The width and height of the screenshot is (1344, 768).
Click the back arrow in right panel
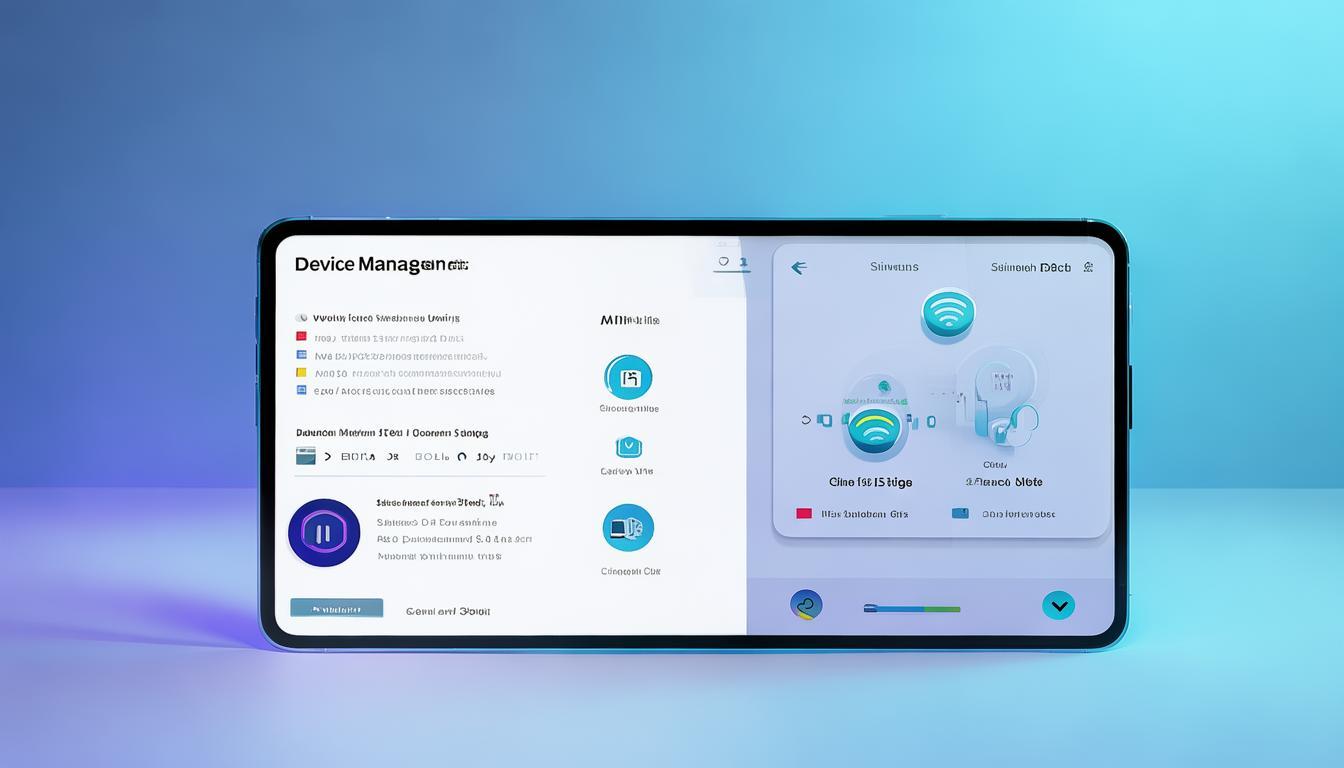click(798, 268)
